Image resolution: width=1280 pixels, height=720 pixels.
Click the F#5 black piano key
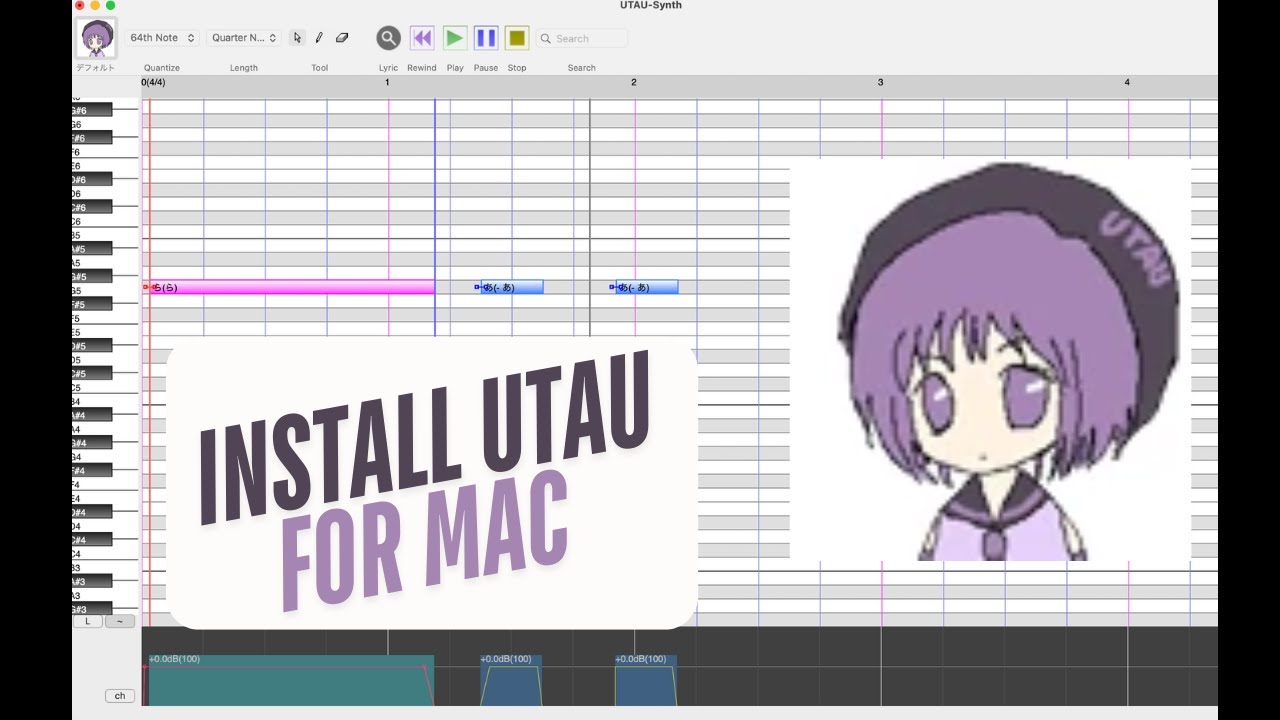pos(92,305)
